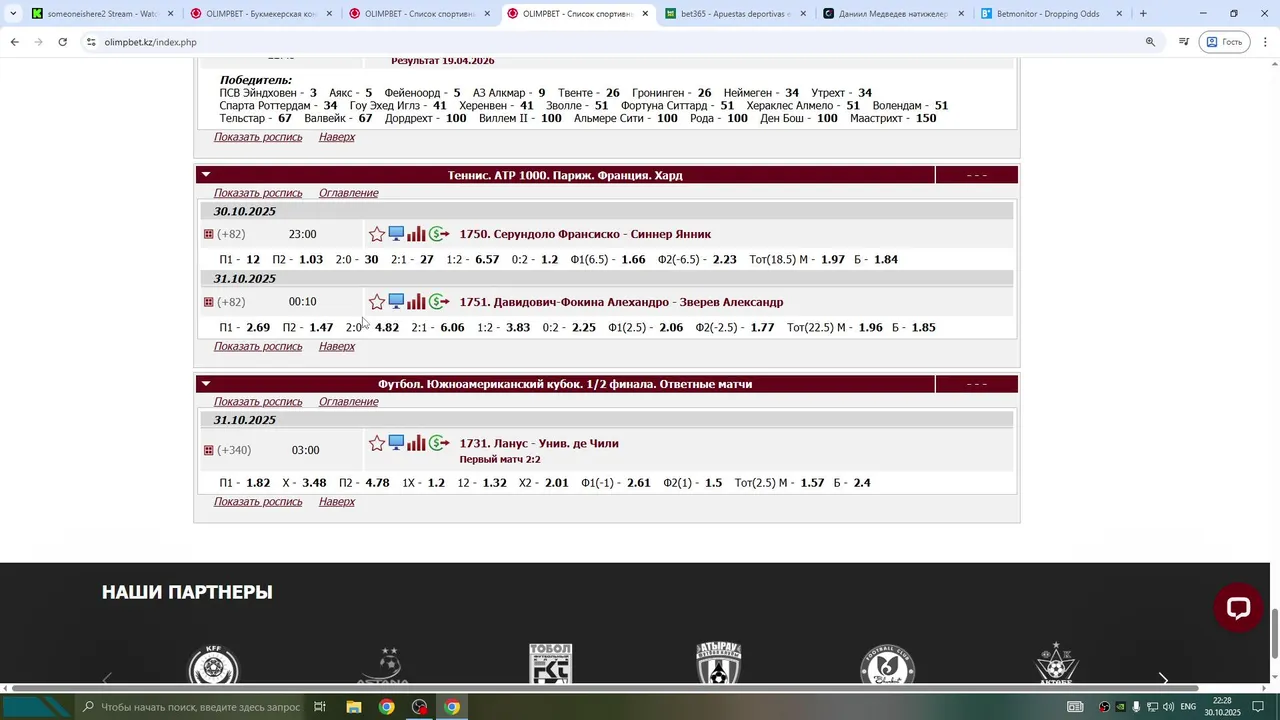The image size is (1280, 720).
Task: Click the Windows taskbar search box
Action: (190, 707)
